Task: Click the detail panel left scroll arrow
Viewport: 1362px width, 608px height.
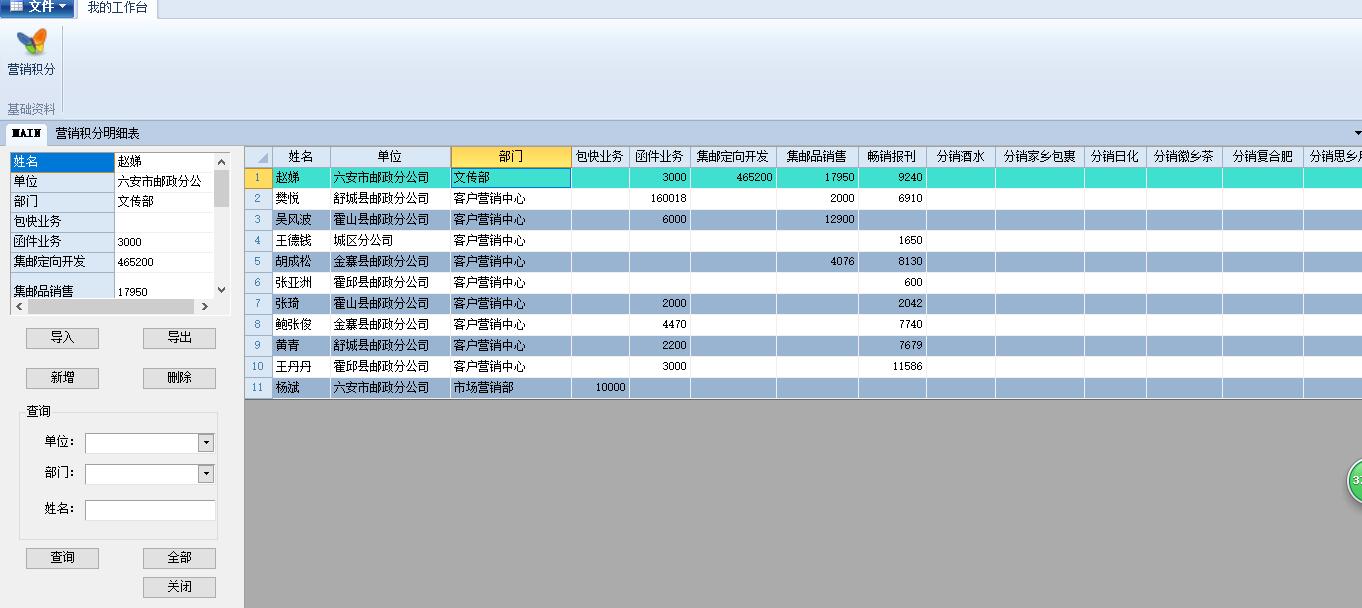Action: [17, 307]
